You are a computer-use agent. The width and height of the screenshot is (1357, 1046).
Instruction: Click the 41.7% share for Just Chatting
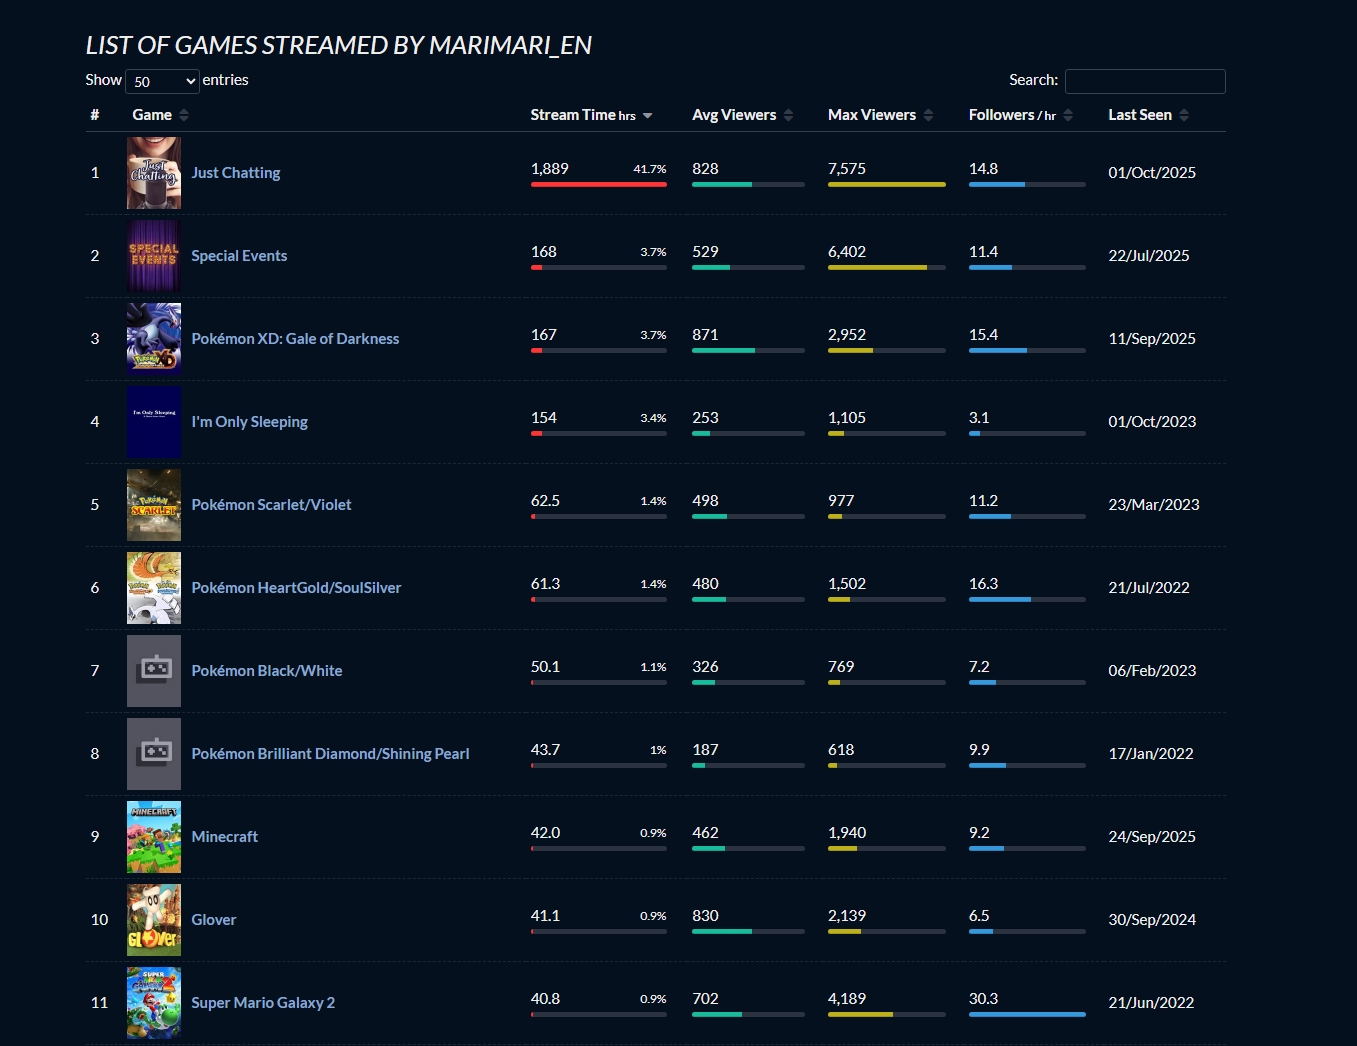coord(650,170)
